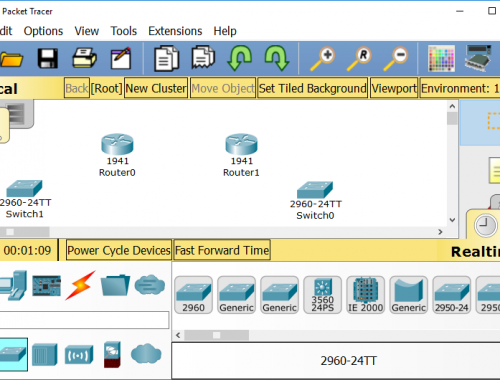500x380 pixels.
Task: Open the View menu
Action: coord(87,31)
